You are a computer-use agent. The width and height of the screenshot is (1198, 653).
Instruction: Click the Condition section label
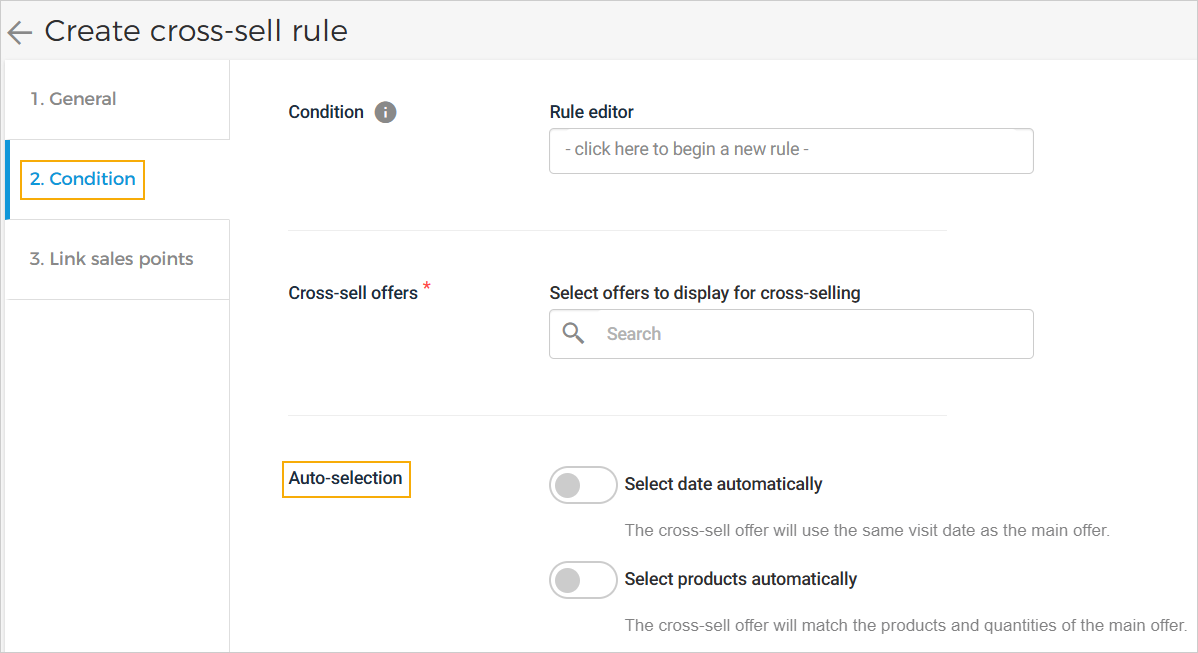point(326,112)
